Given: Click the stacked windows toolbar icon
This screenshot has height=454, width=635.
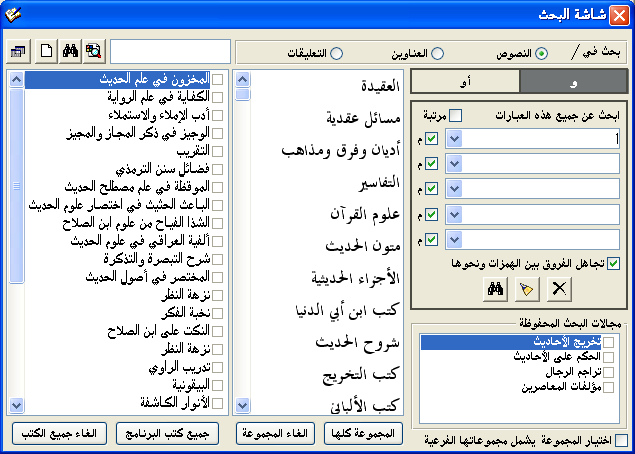Looking at the screenshot, I should pos(18,51).
